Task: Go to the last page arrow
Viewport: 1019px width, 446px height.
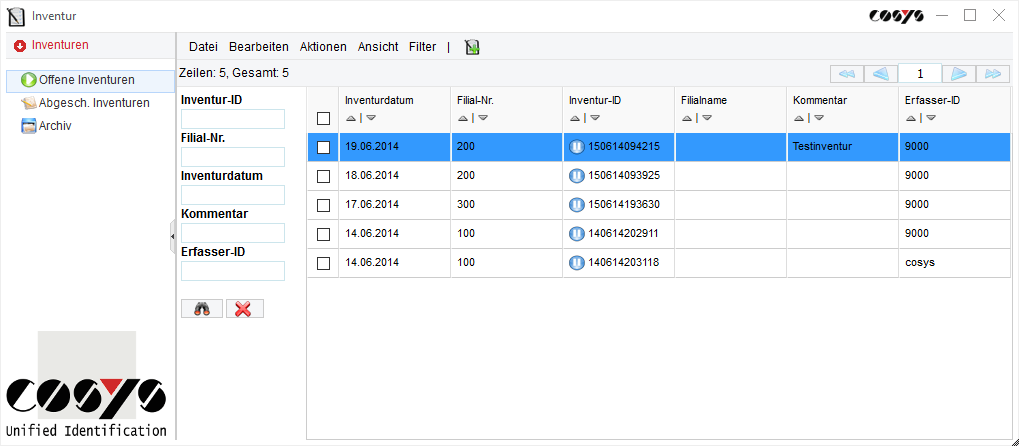Action: [992, 73]
